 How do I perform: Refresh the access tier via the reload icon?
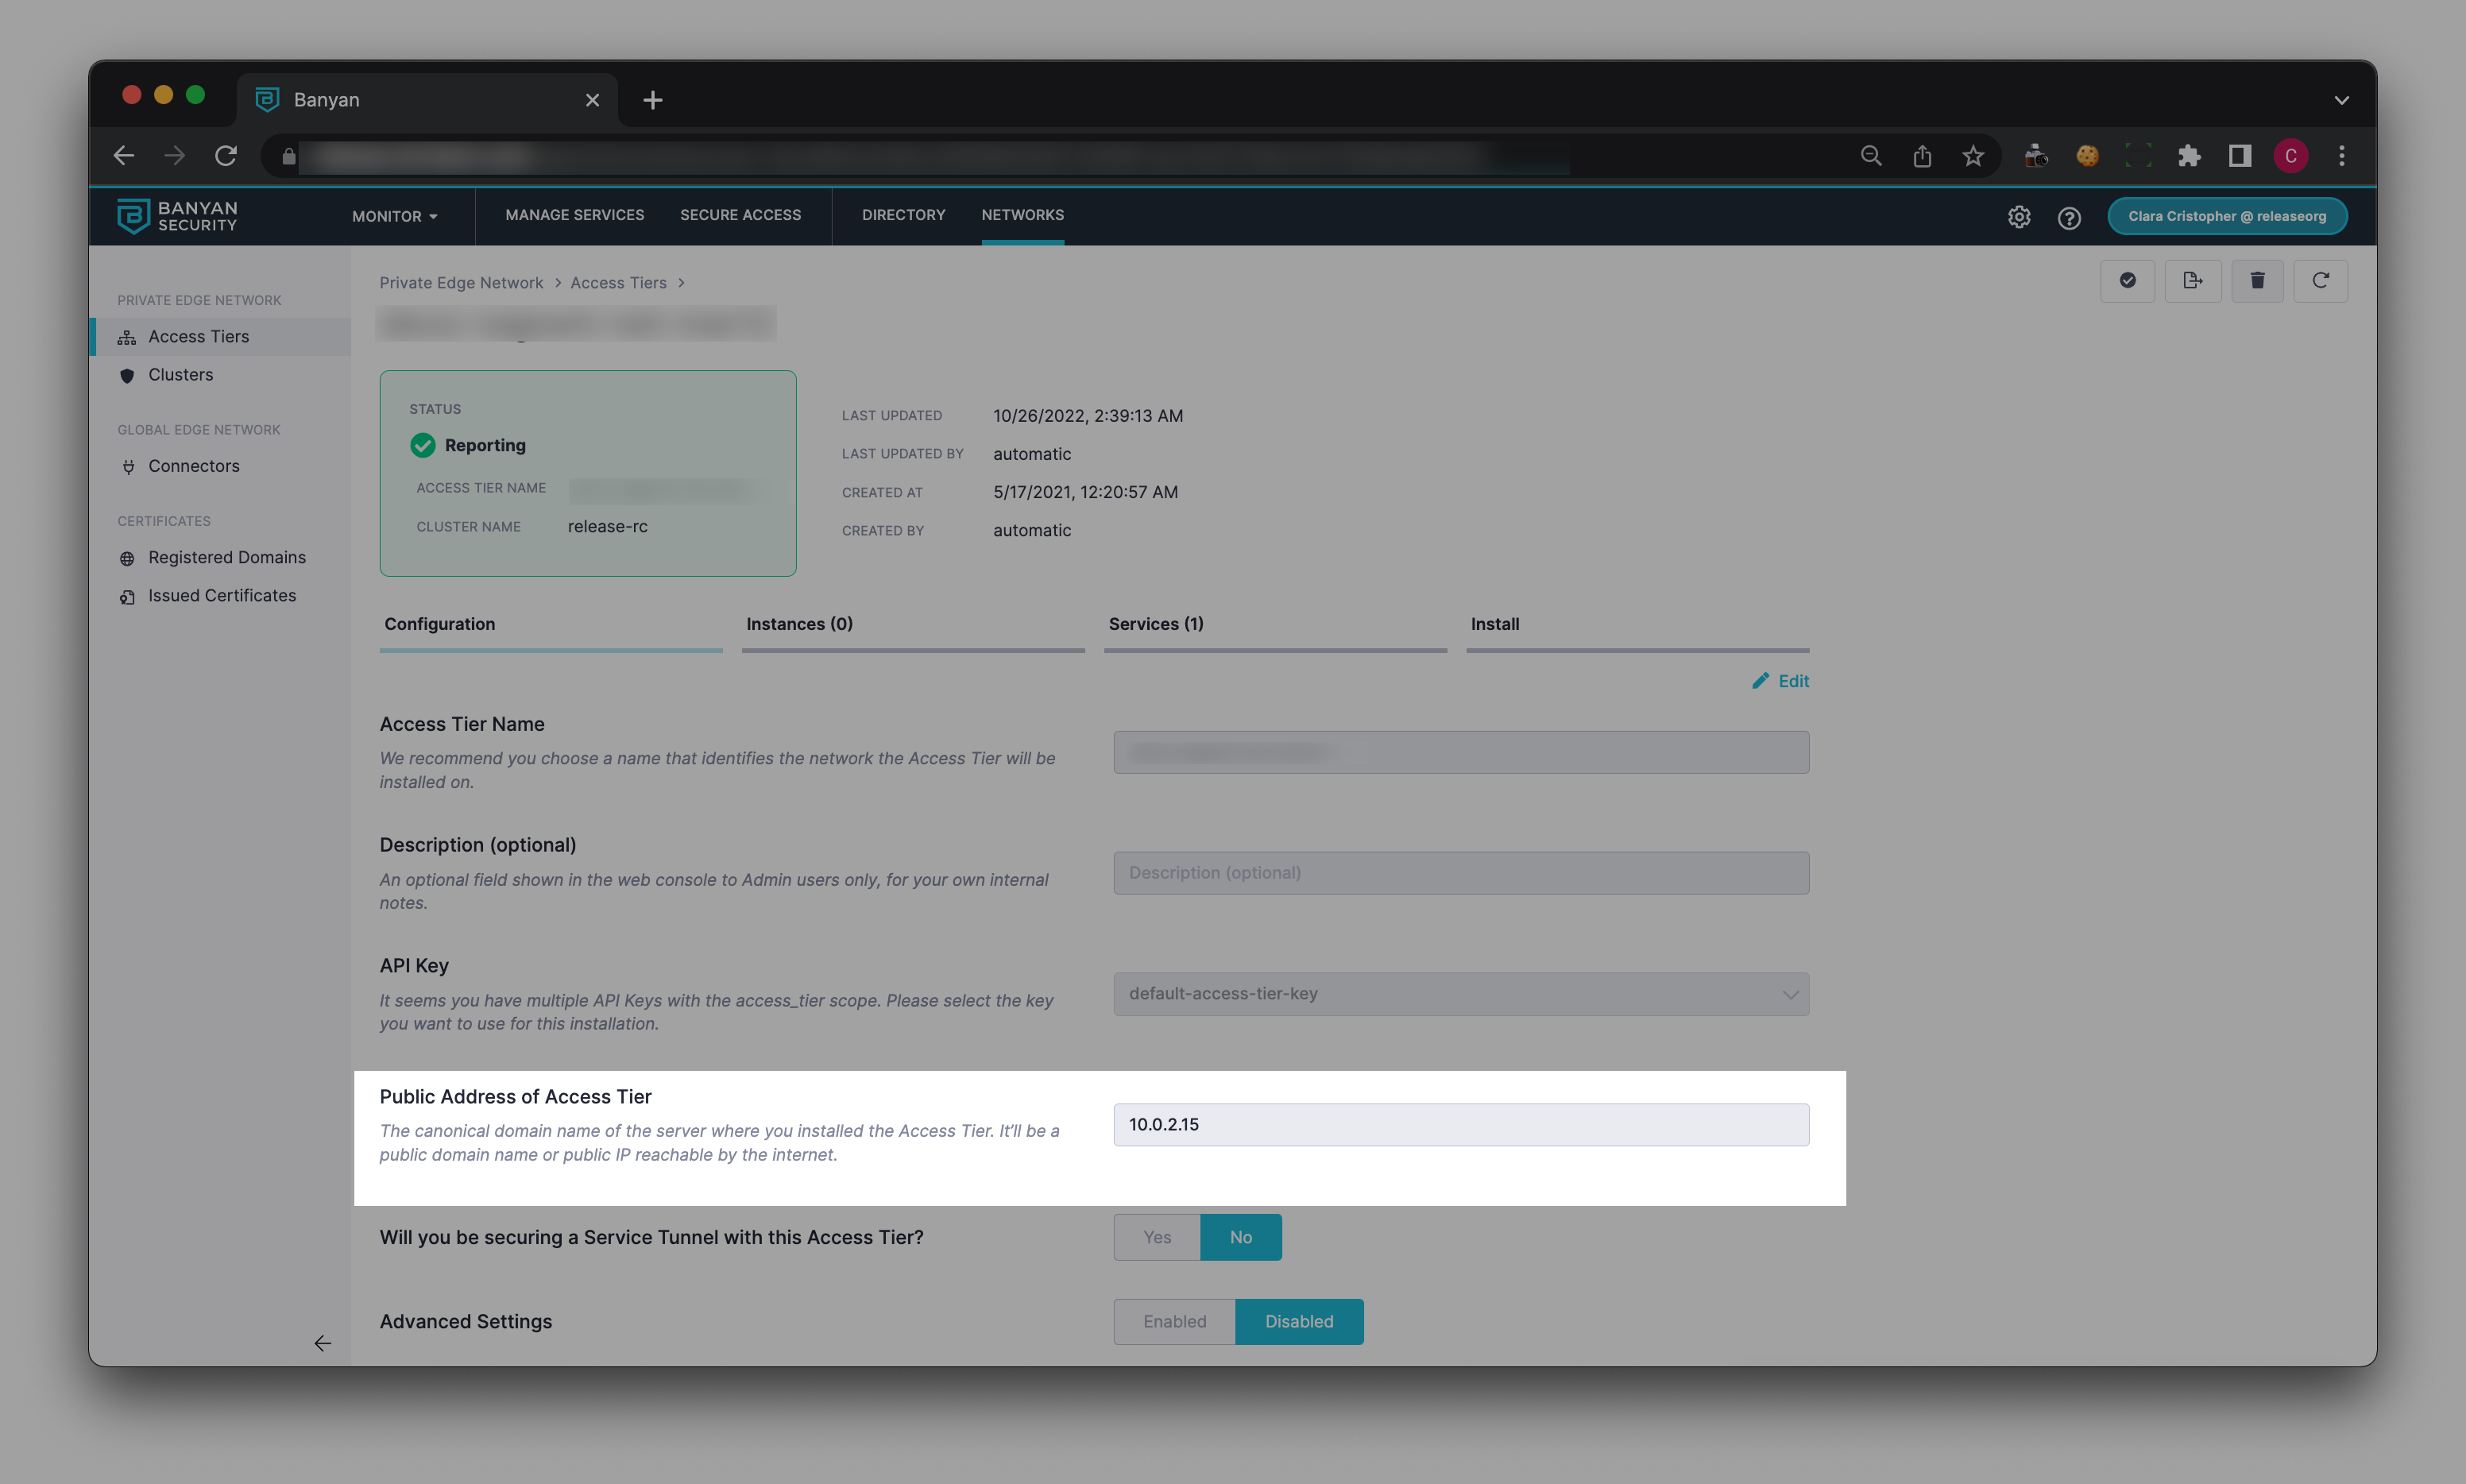(x=2320, y=281)
